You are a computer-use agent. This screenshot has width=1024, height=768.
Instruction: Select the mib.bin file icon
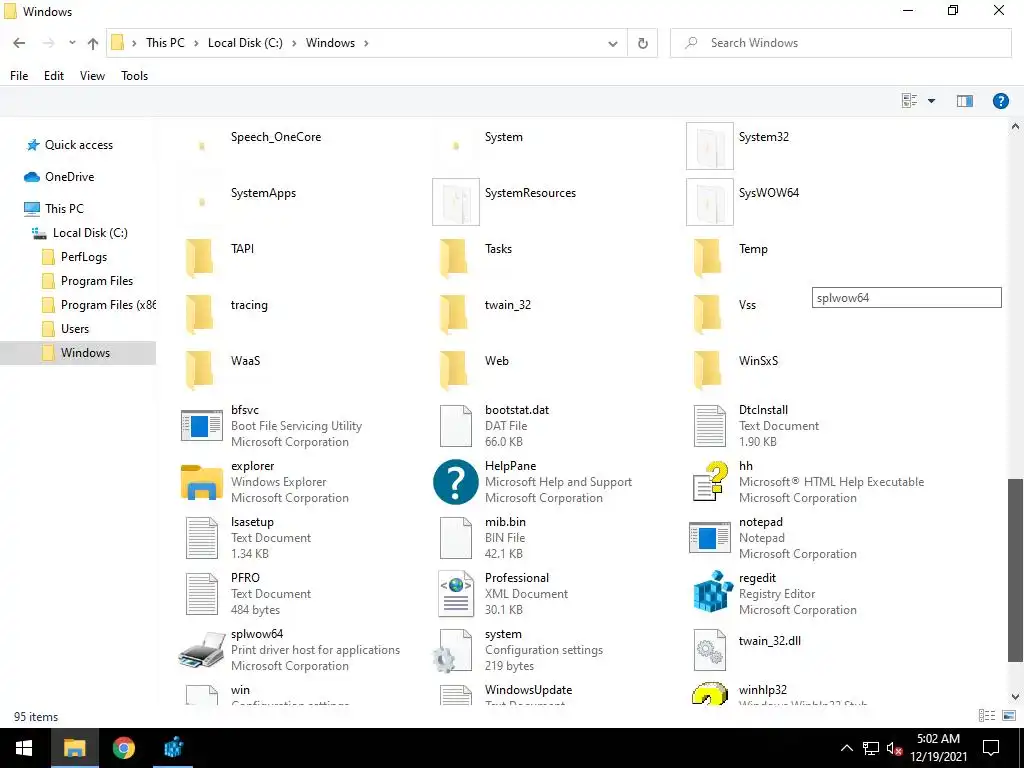click(x=455, y=538)
